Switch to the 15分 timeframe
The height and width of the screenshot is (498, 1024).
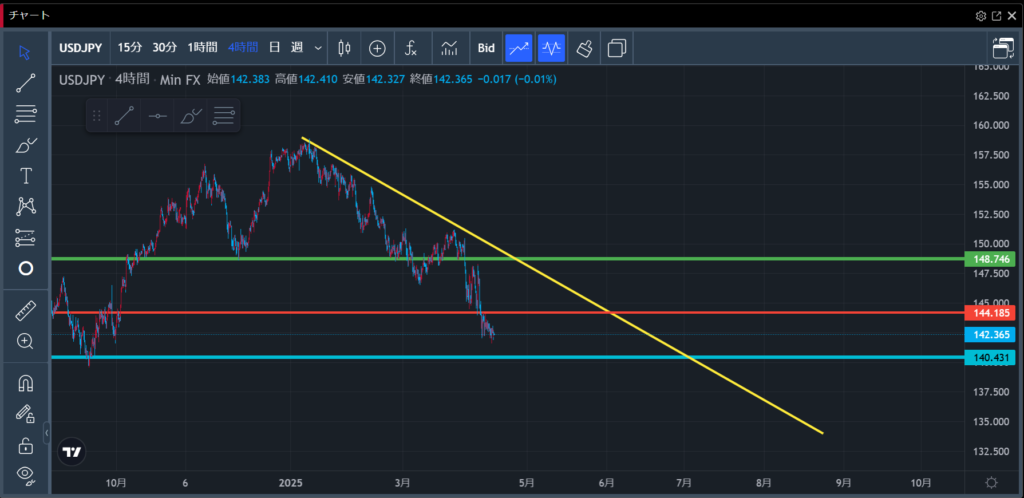click(130, 47)
